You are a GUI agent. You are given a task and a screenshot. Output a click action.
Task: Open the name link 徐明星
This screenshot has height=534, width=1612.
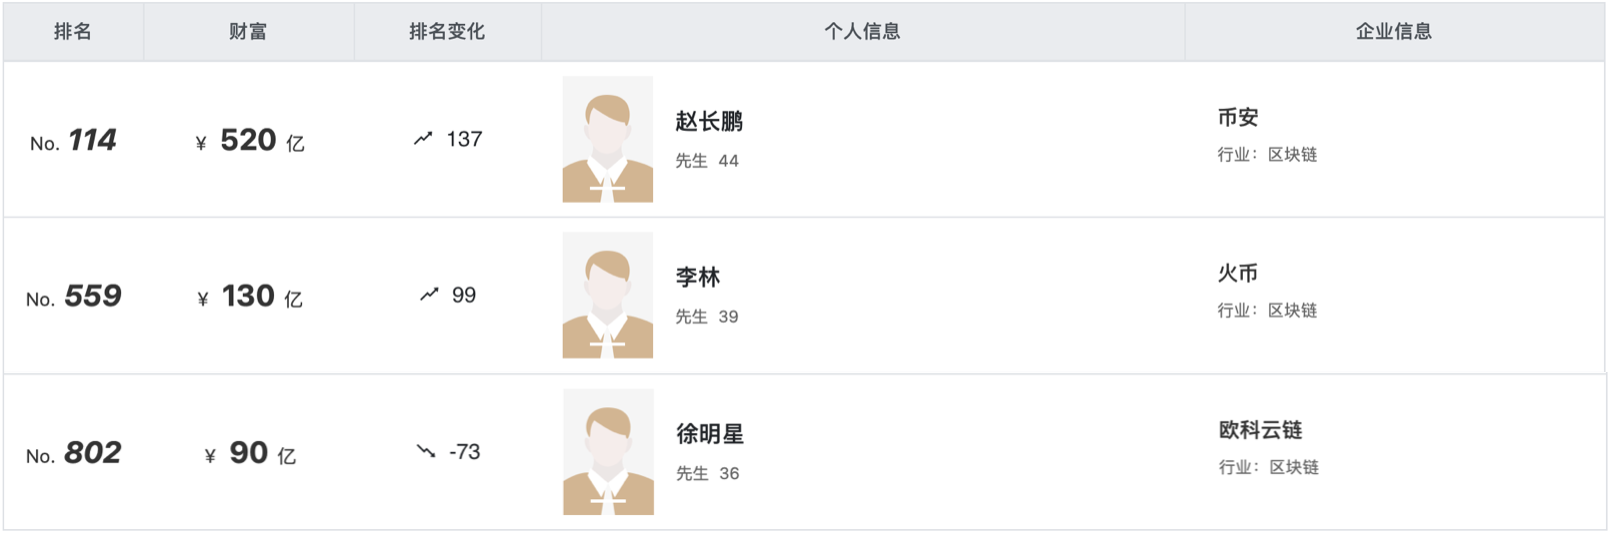point(710,434)
